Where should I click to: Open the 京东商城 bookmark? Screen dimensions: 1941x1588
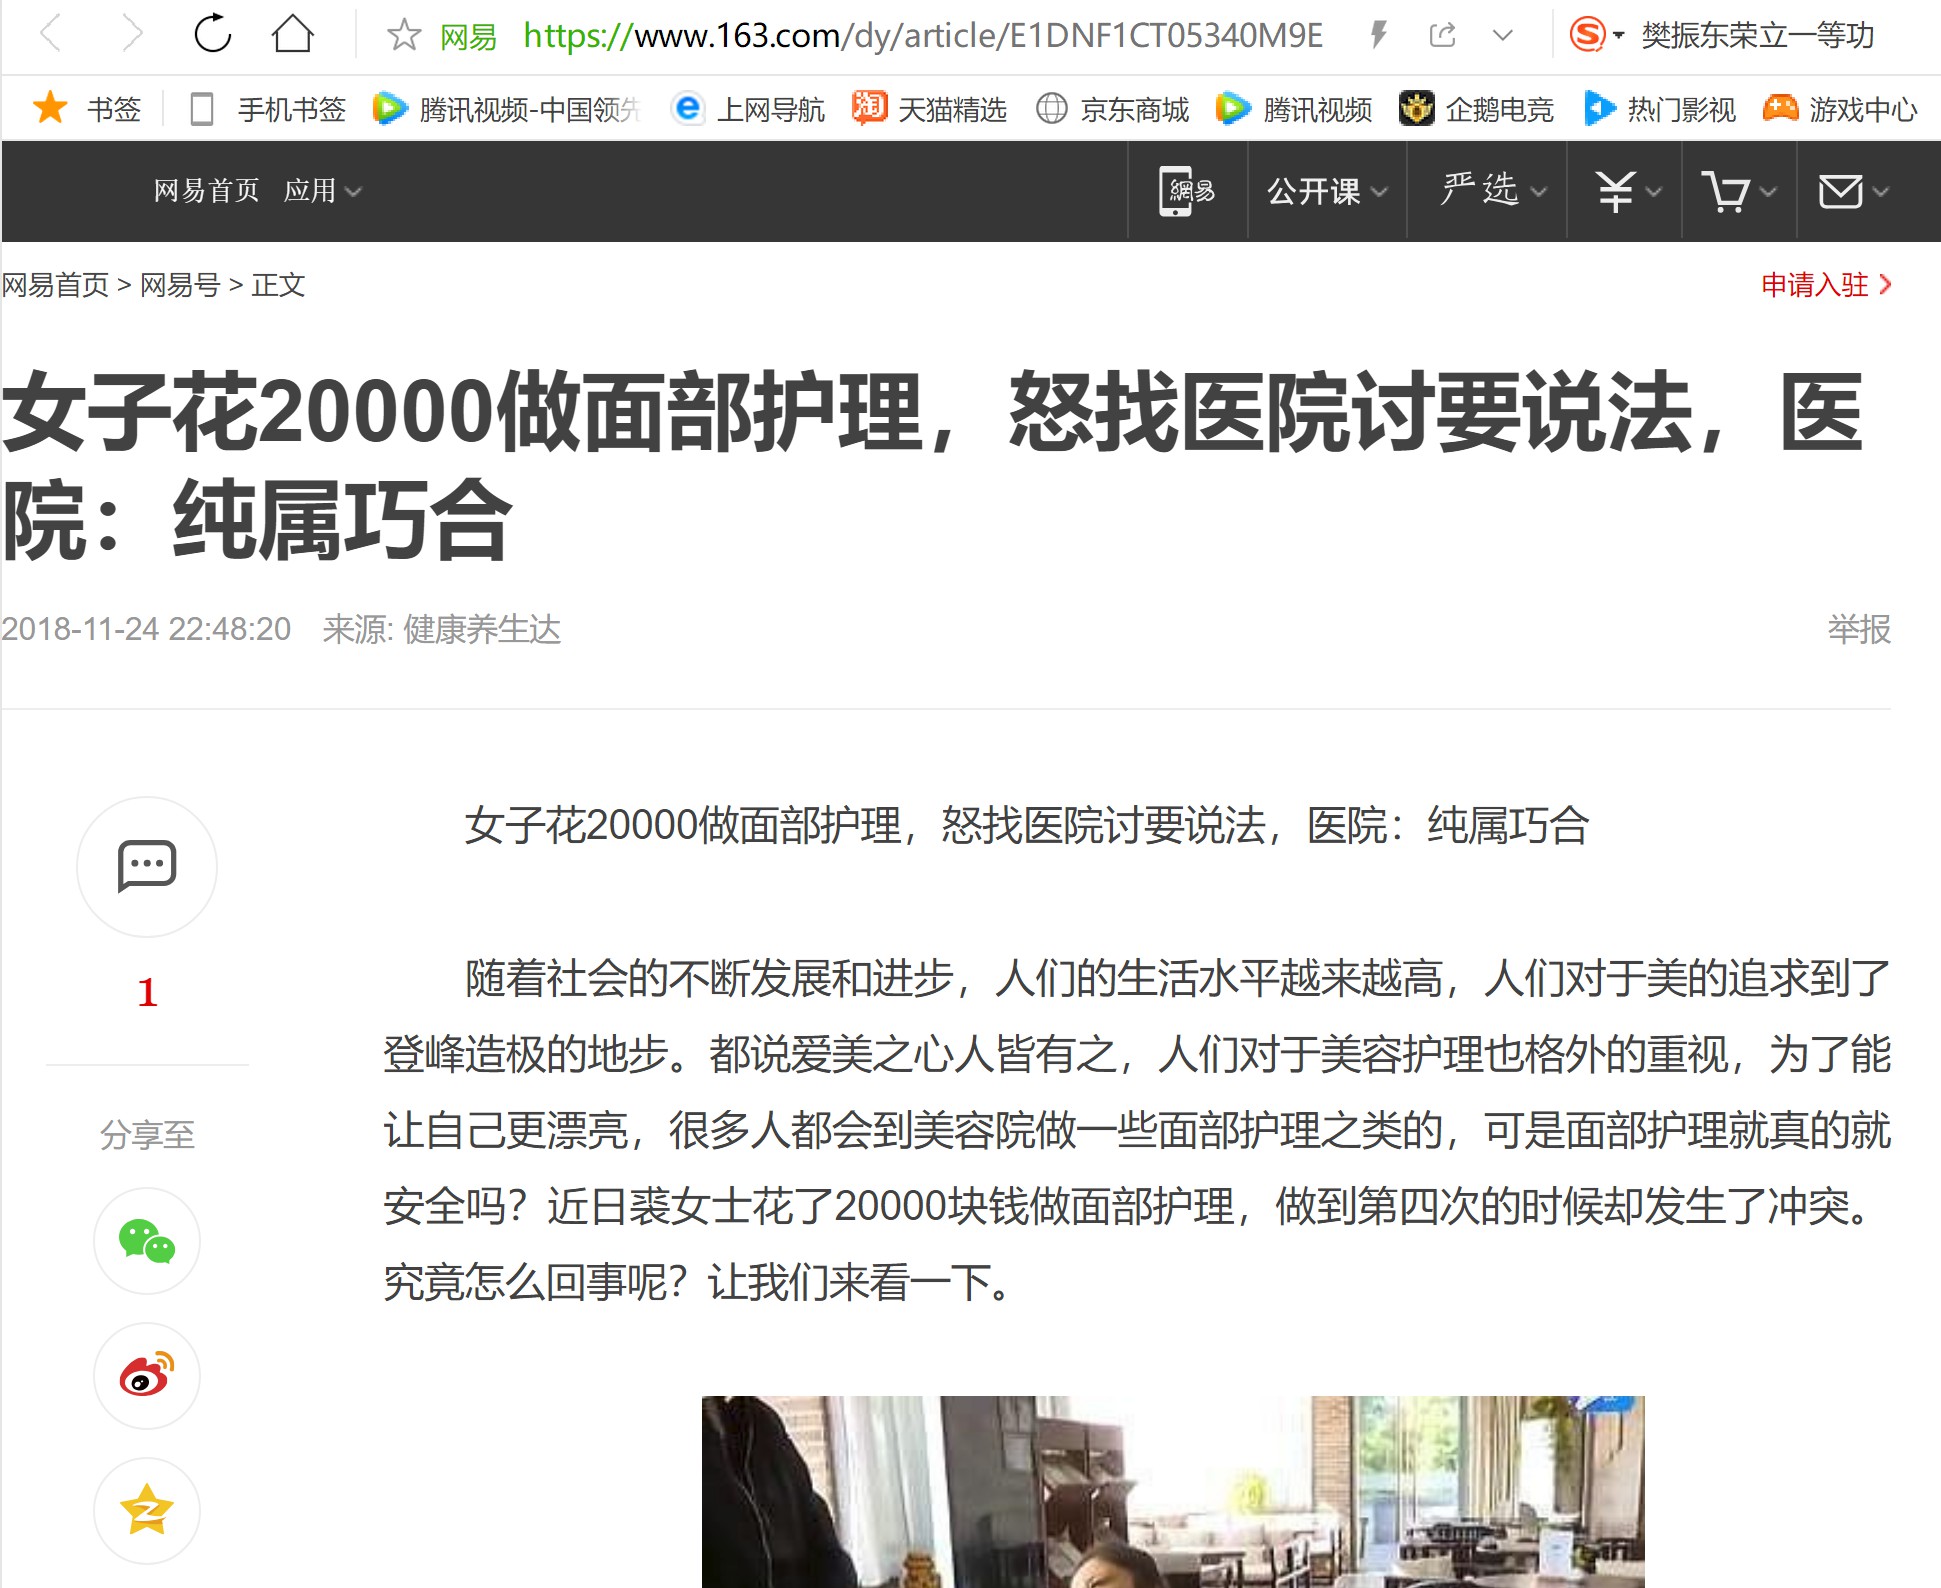1112,108
